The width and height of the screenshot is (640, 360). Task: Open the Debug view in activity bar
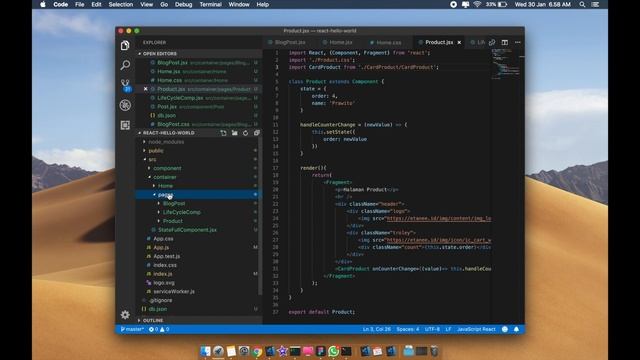pos(125,105)
